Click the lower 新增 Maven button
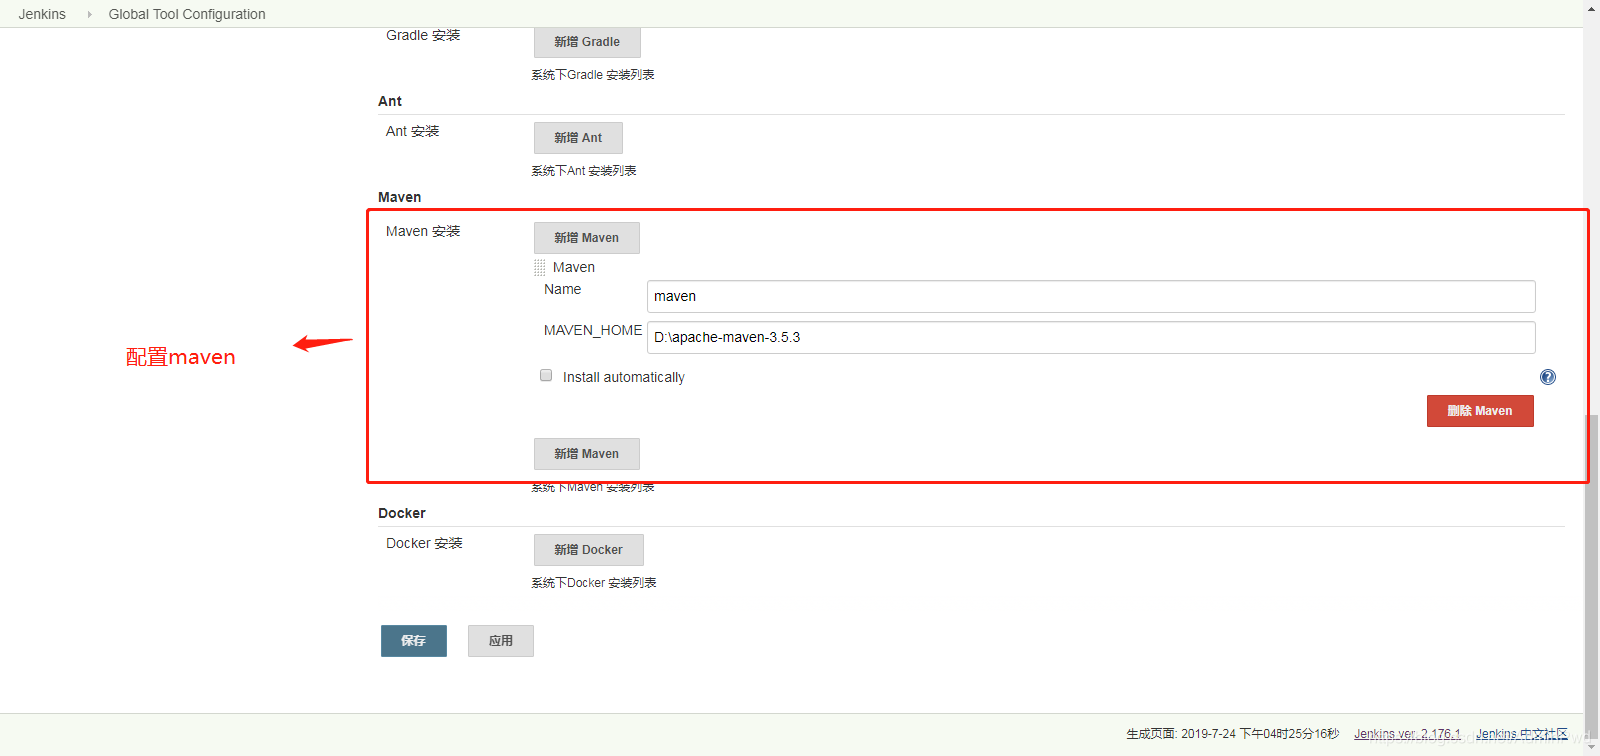The height and width of the screenshot is (756, 1600). click(x=587, y=454)
